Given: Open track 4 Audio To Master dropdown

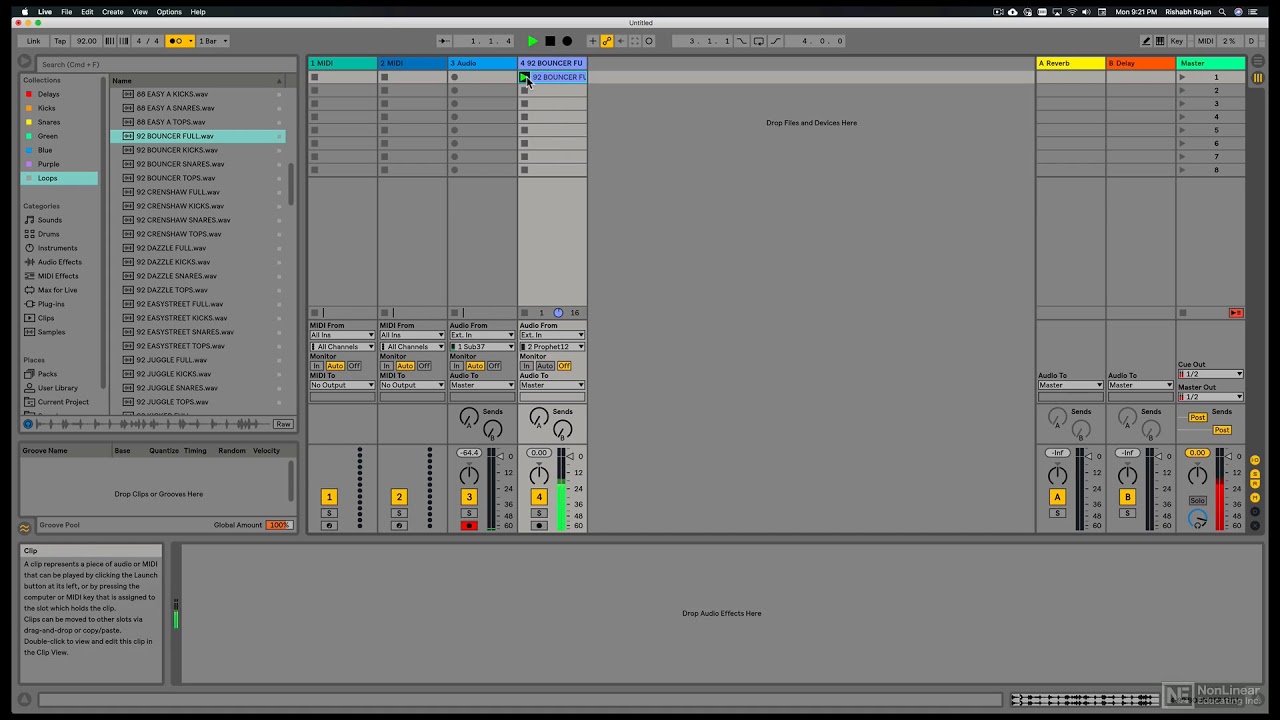Looking at the screenshot, I should point(552,385).
